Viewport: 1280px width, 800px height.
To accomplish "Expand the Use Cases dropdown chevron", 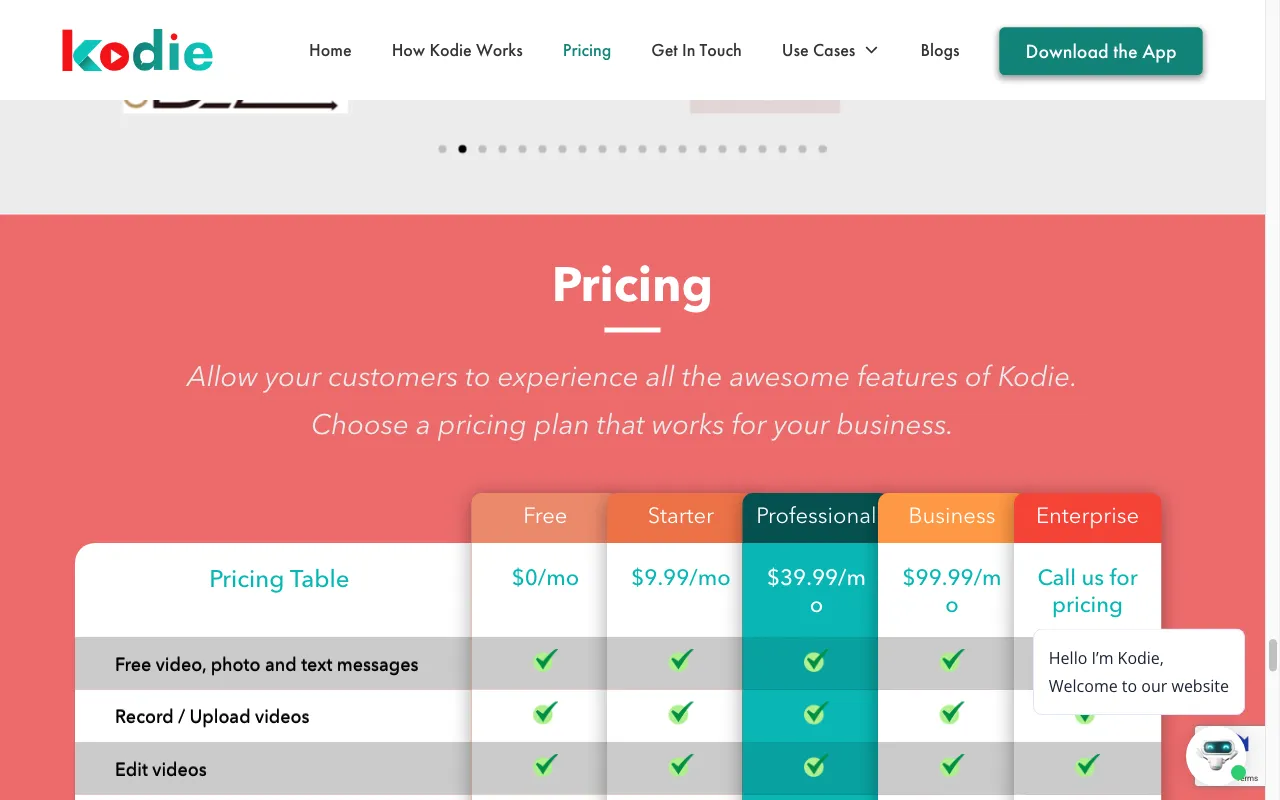I will point(871,50).
